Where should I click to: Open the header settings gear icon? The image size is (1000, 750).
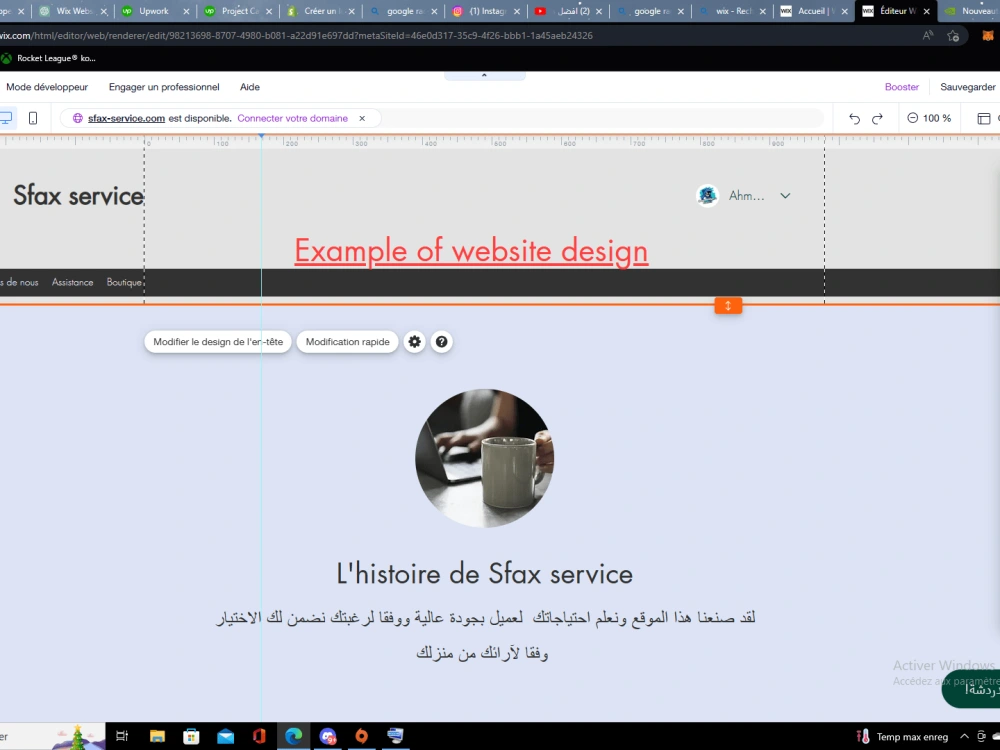click(414, 341)
